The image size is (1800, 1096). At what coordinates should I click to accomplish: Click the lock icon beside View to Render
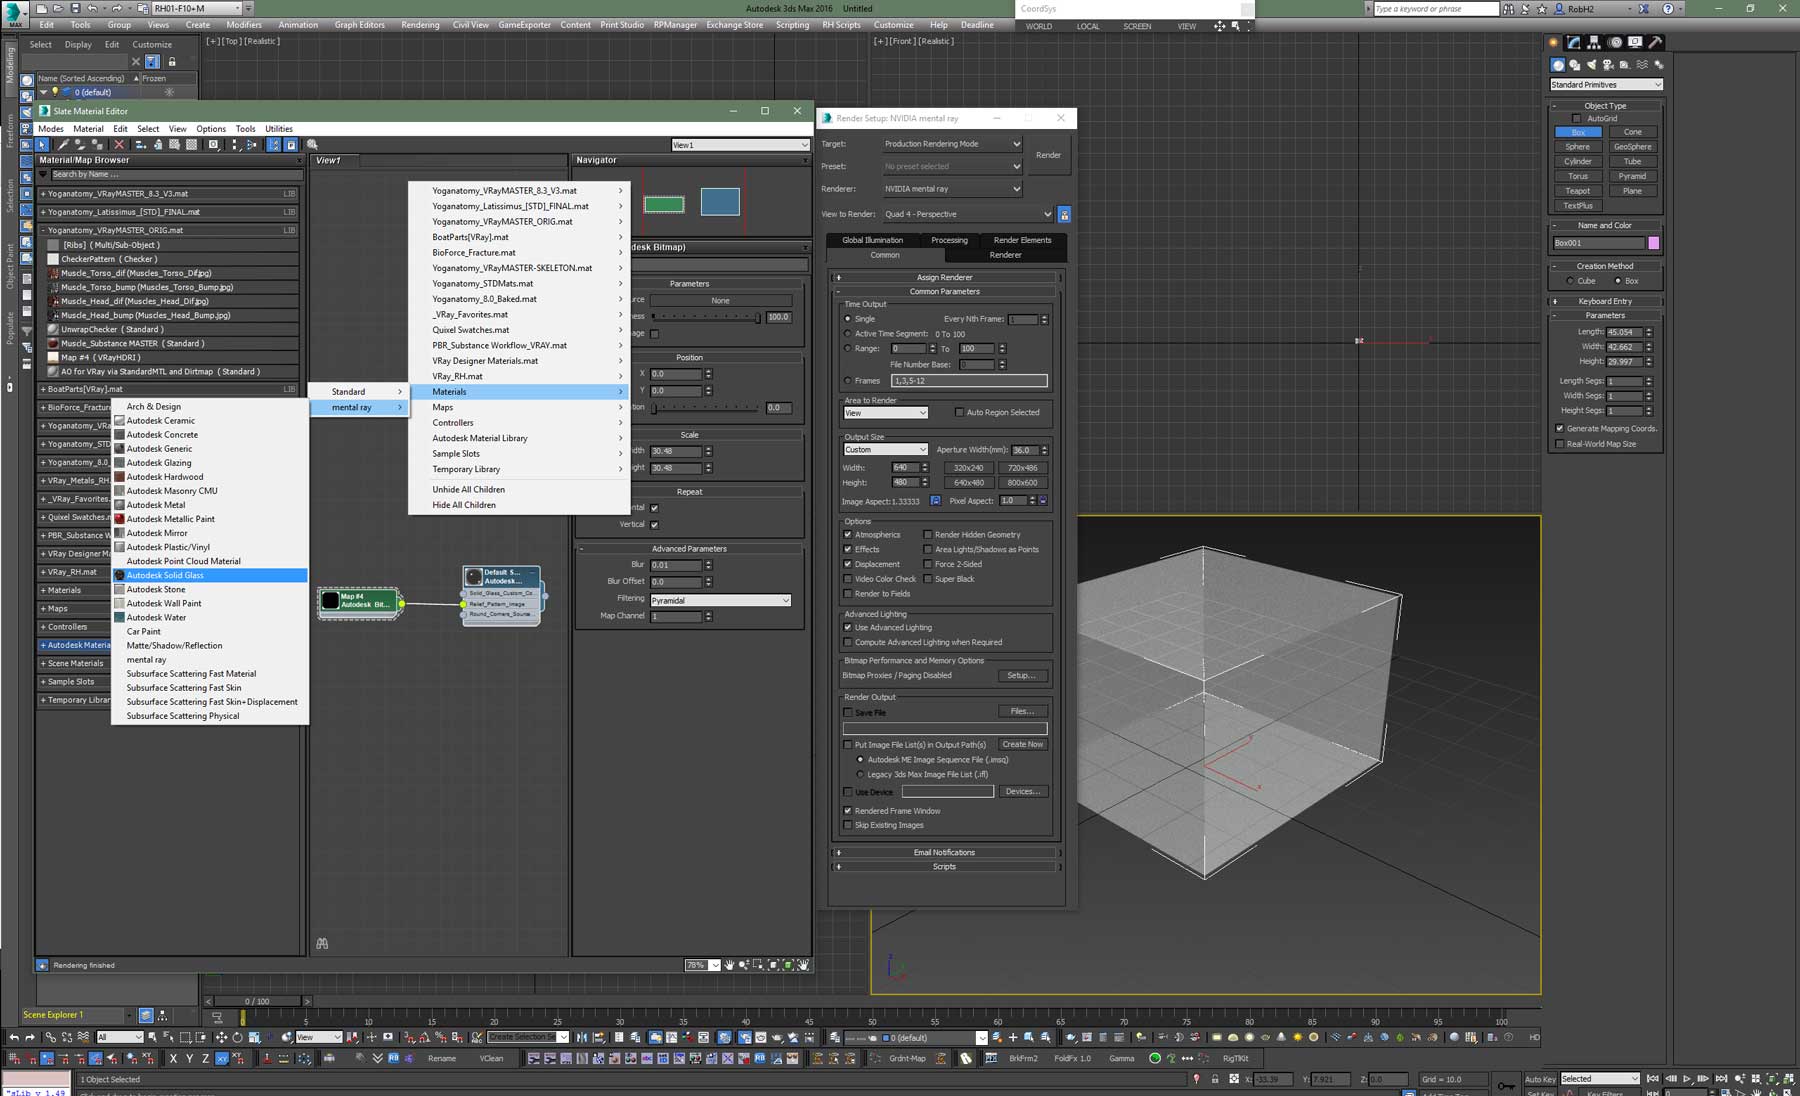coord(1064,214)
